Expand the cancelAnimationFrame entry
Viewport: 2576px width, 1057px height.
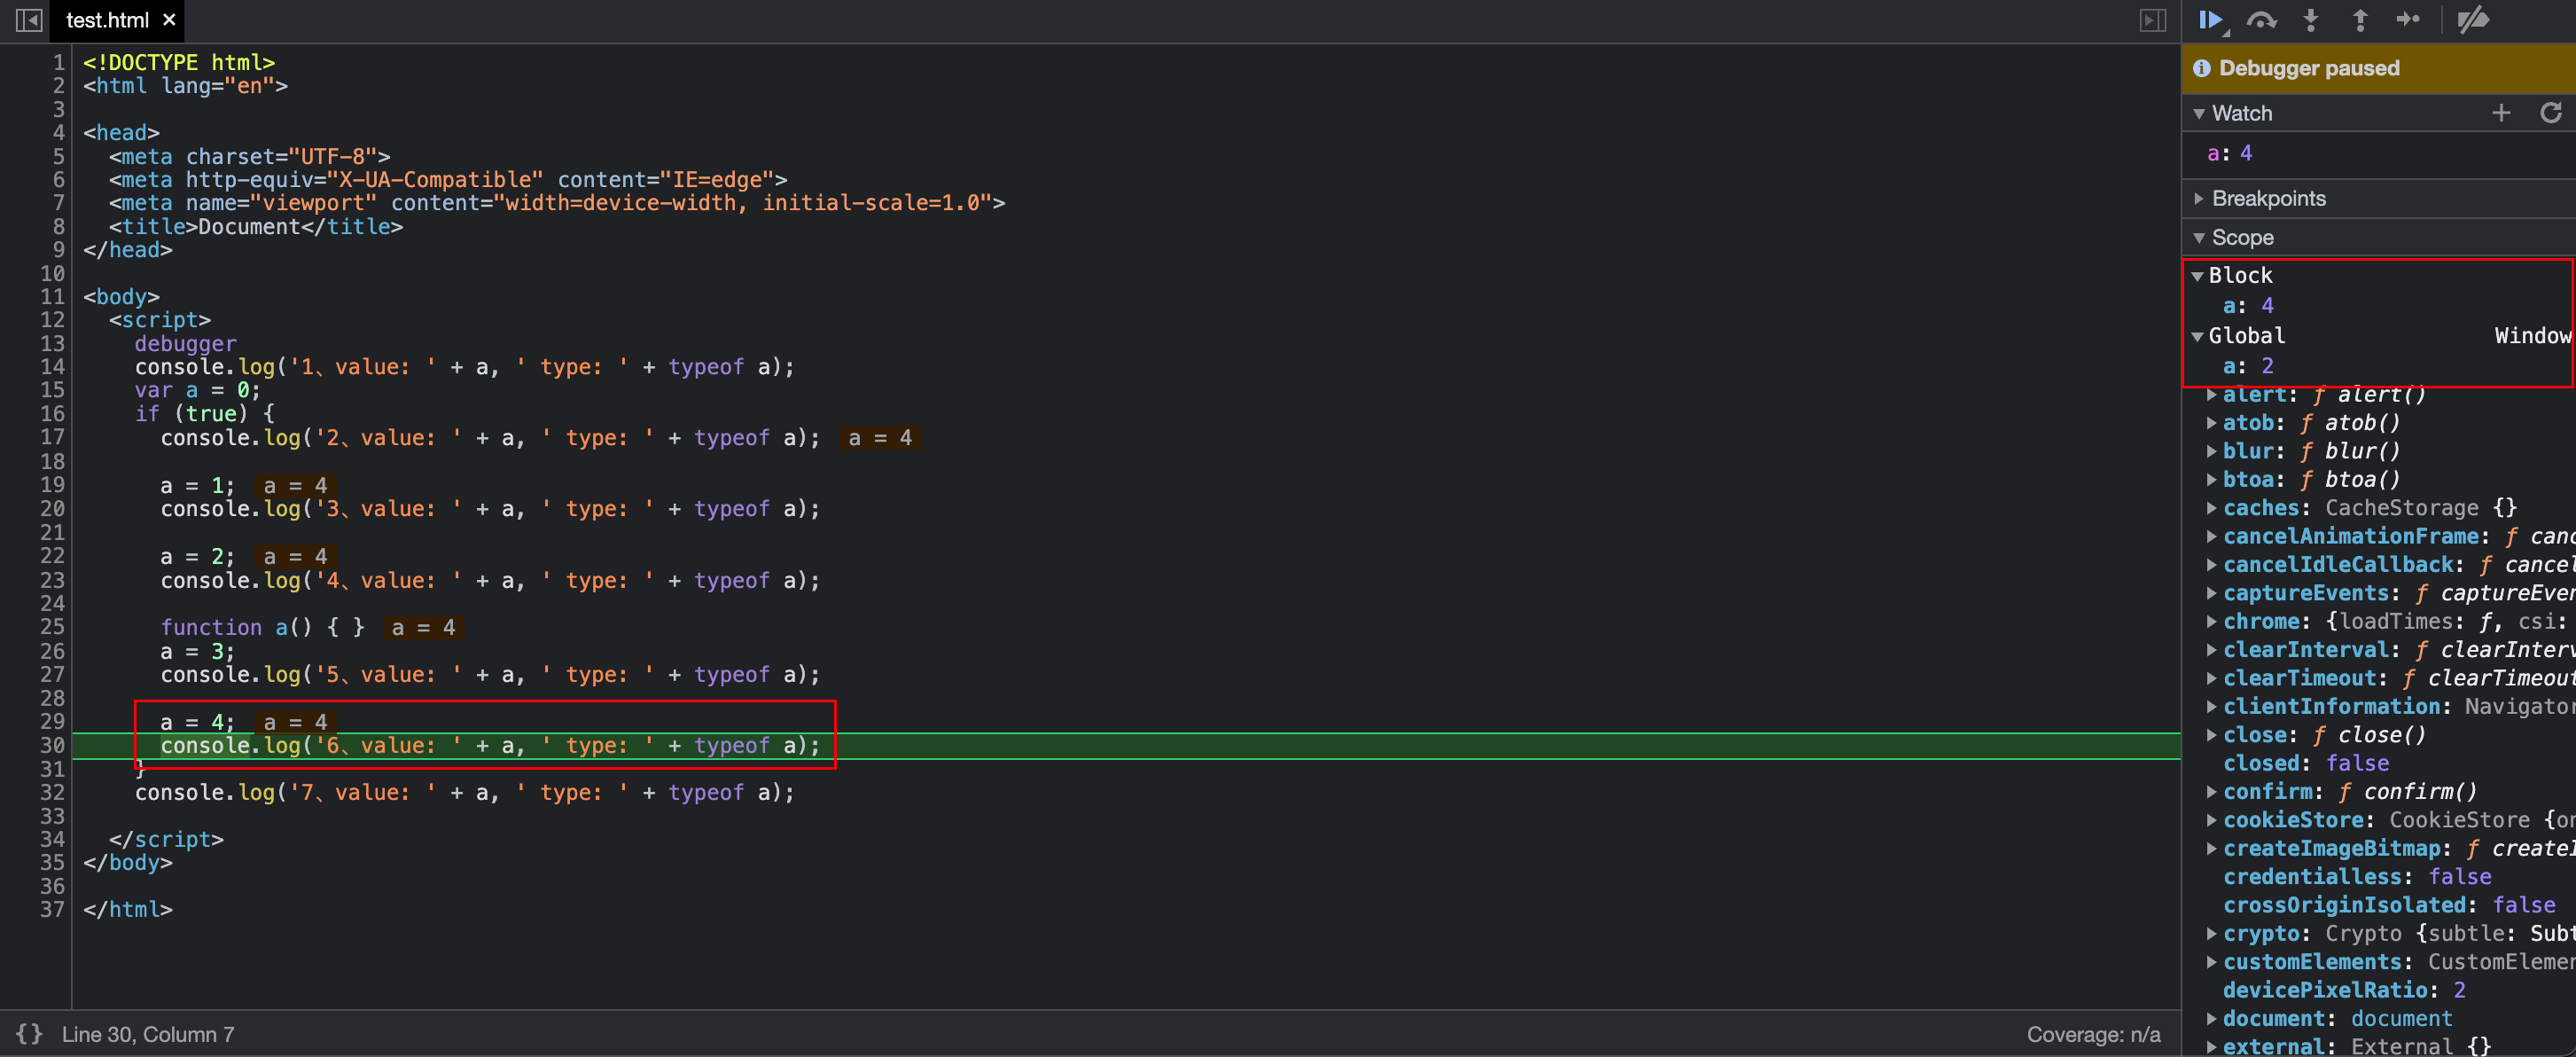click(2212, 537)
